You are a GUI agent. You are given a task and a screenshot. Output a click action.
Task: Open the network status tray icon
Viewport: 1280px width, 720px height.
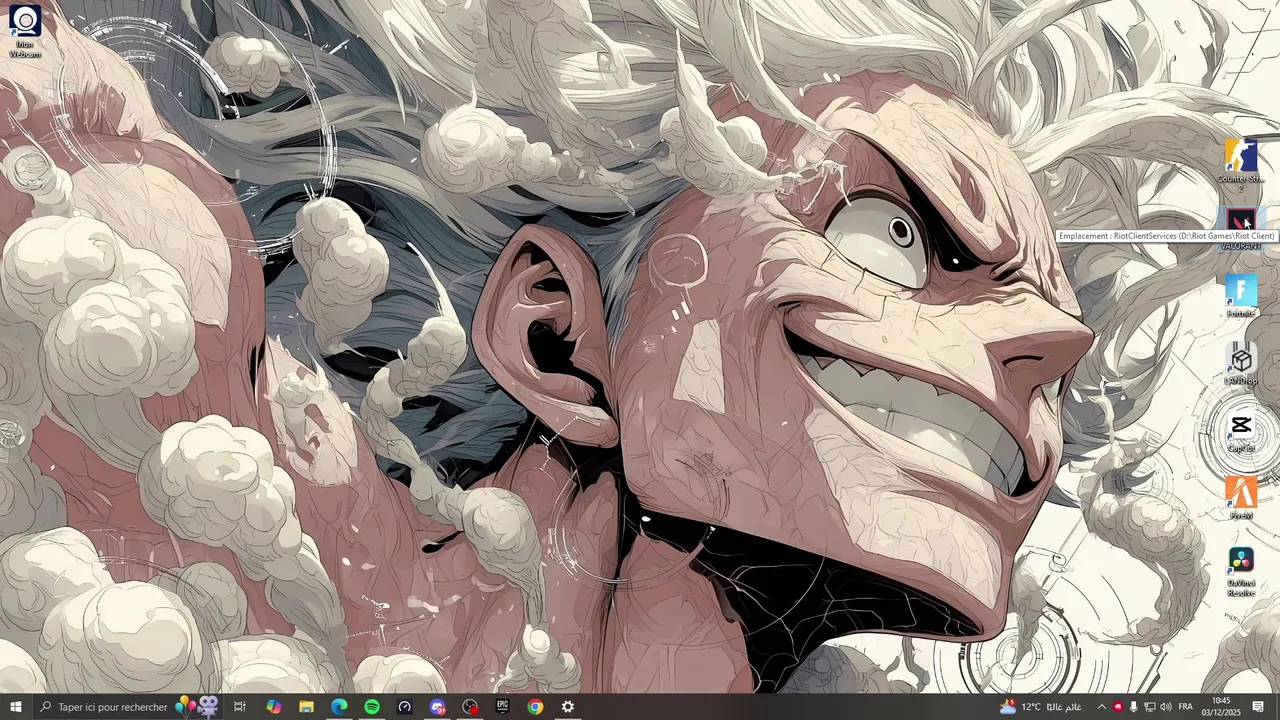pyautogui.click(x=1149, y=707)
